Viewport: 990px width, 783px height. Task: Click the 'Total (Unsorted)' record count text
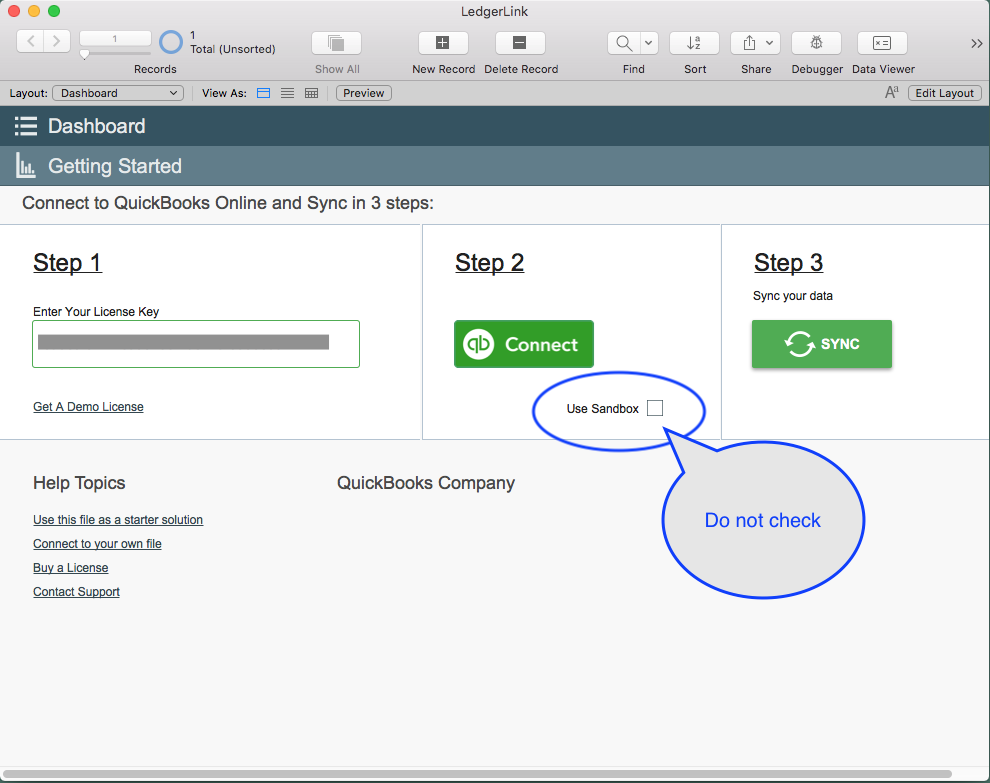click(233, 49)
